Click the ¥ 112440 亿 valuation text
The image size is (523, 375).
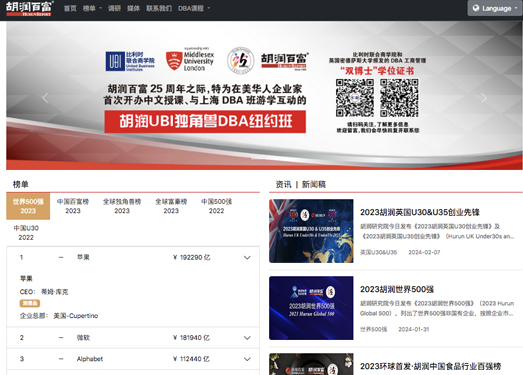coord(191,359)
